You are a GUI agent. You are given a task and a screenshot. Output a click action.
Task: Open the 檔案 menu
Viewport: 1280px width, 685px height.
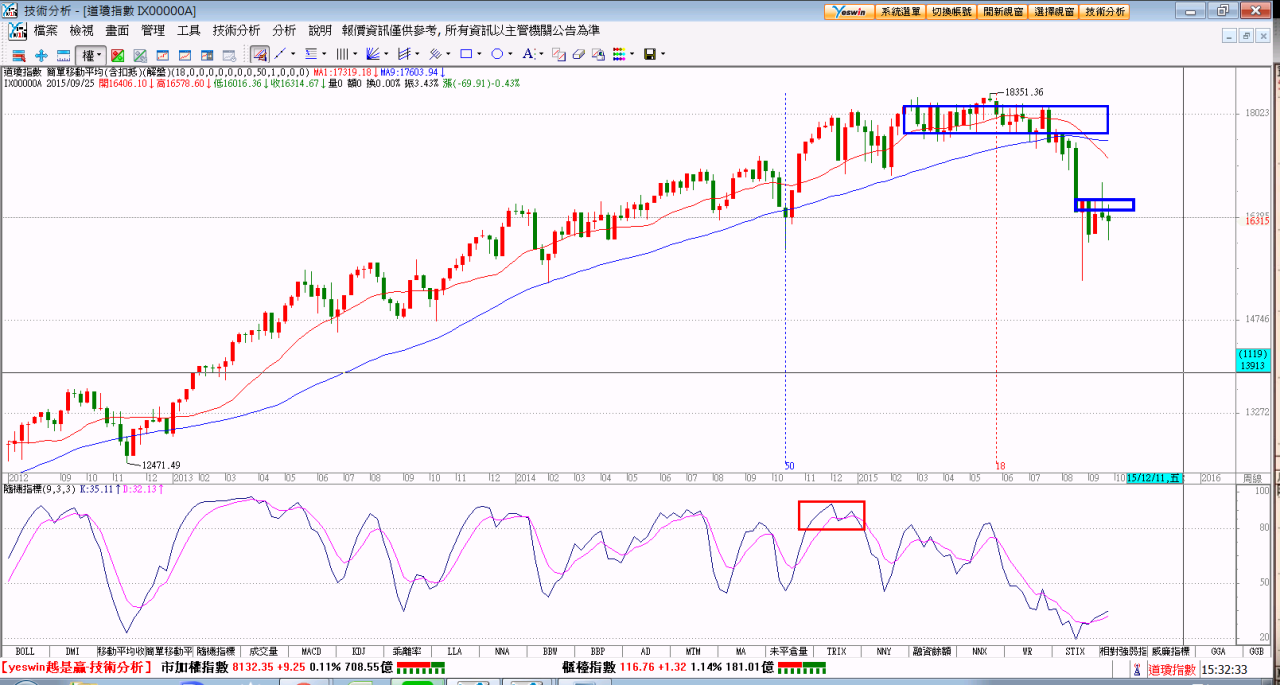pyautogui.click(x=46, y=31)
